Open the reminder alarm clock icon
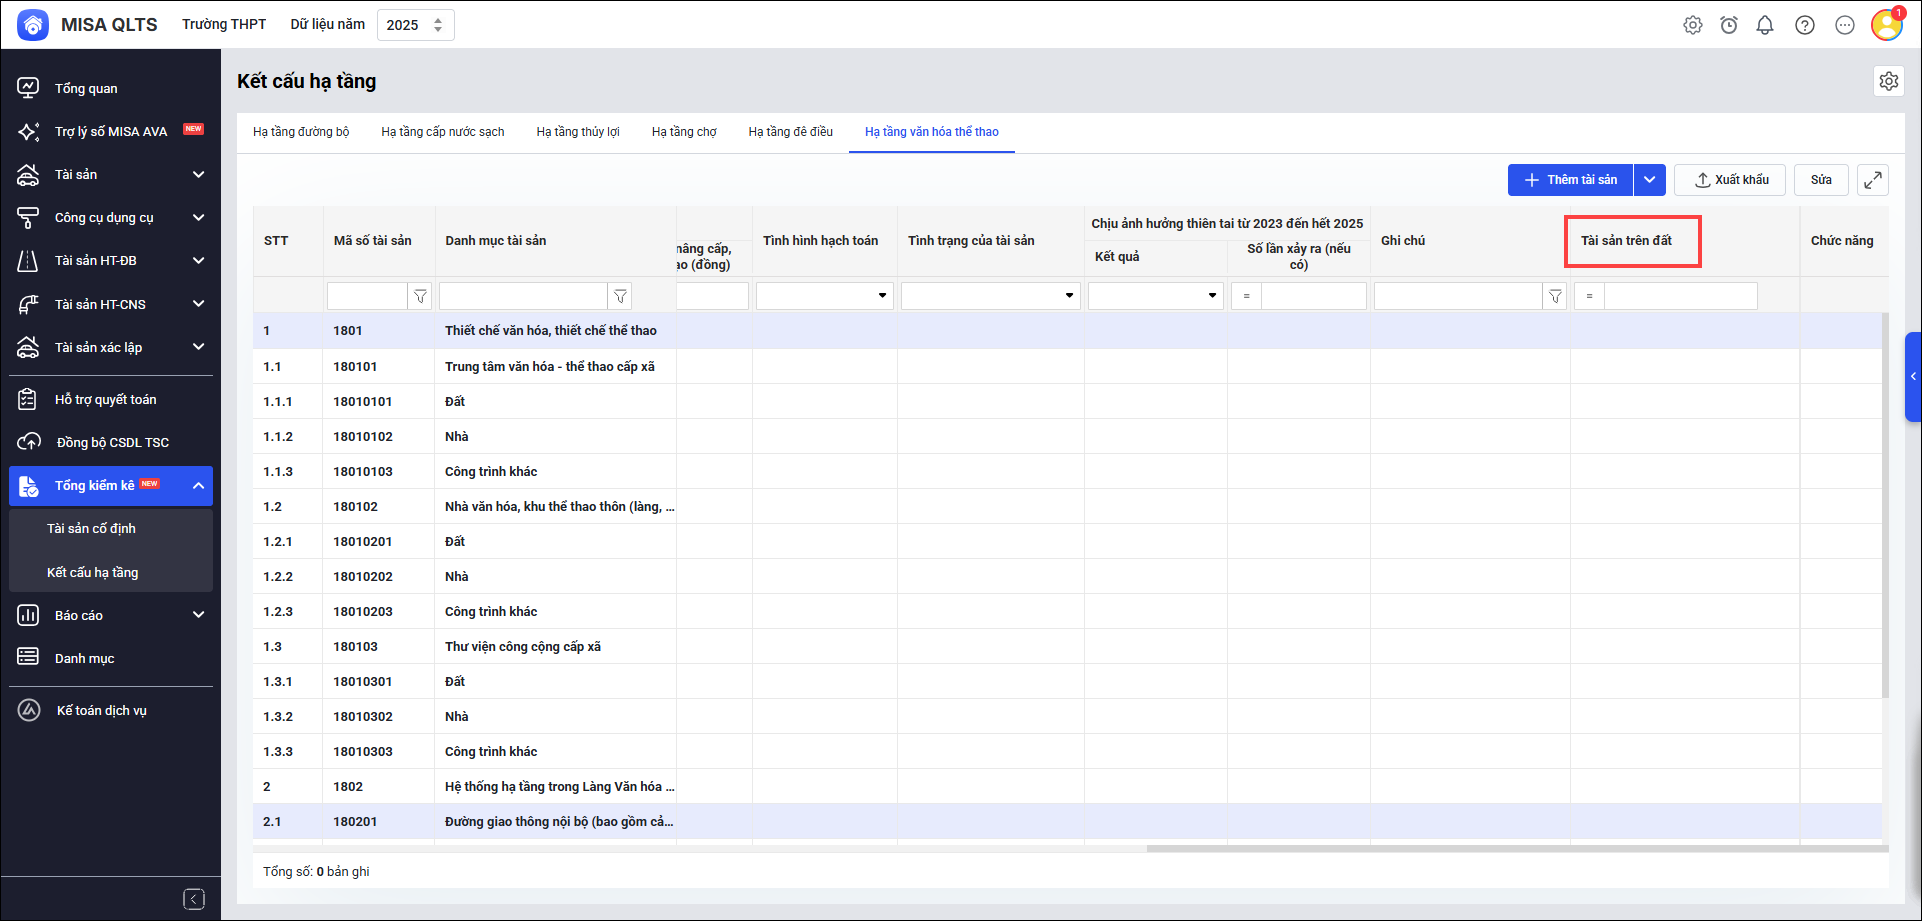 (x=1729, y=25)
